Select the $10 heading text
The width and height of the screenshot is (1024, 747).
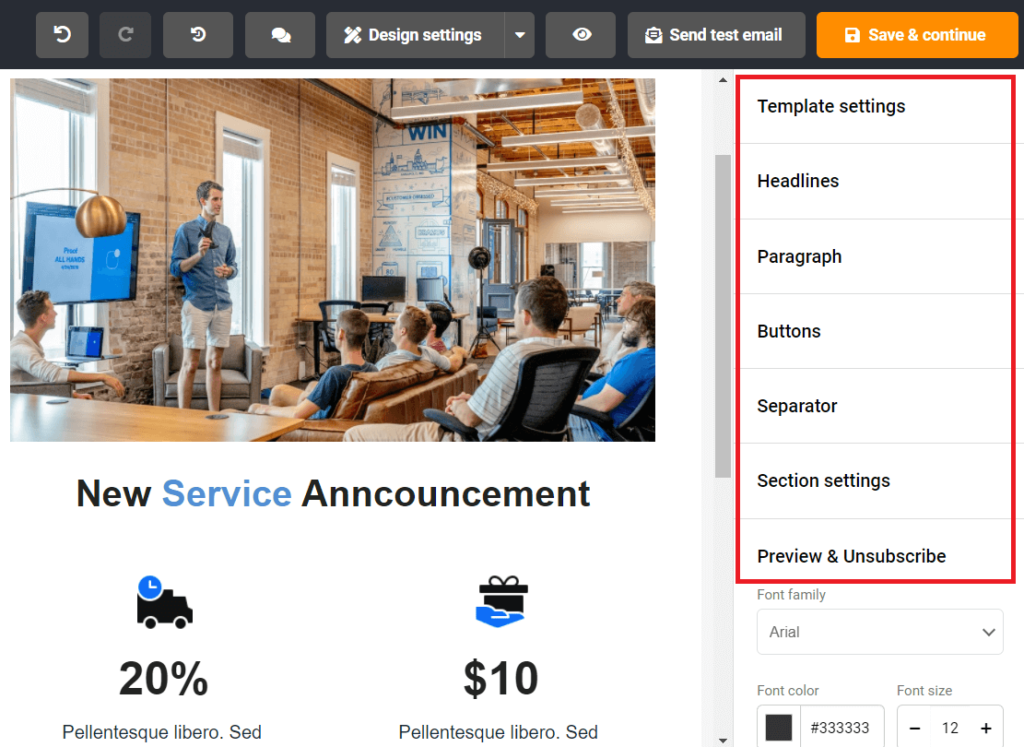tap(501, 678)
